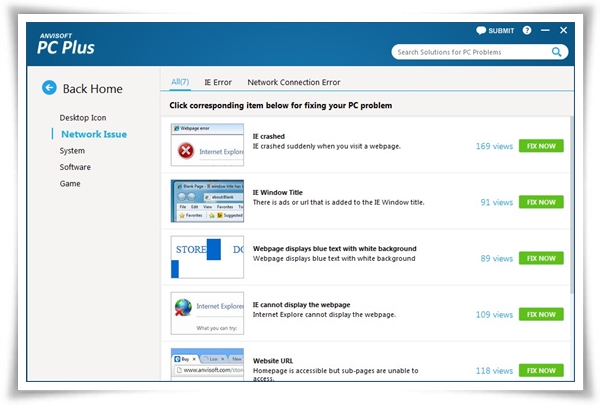Click FIX NOW for IE crashed
This screenshot has height=405, width=600.
click(541, 146)
